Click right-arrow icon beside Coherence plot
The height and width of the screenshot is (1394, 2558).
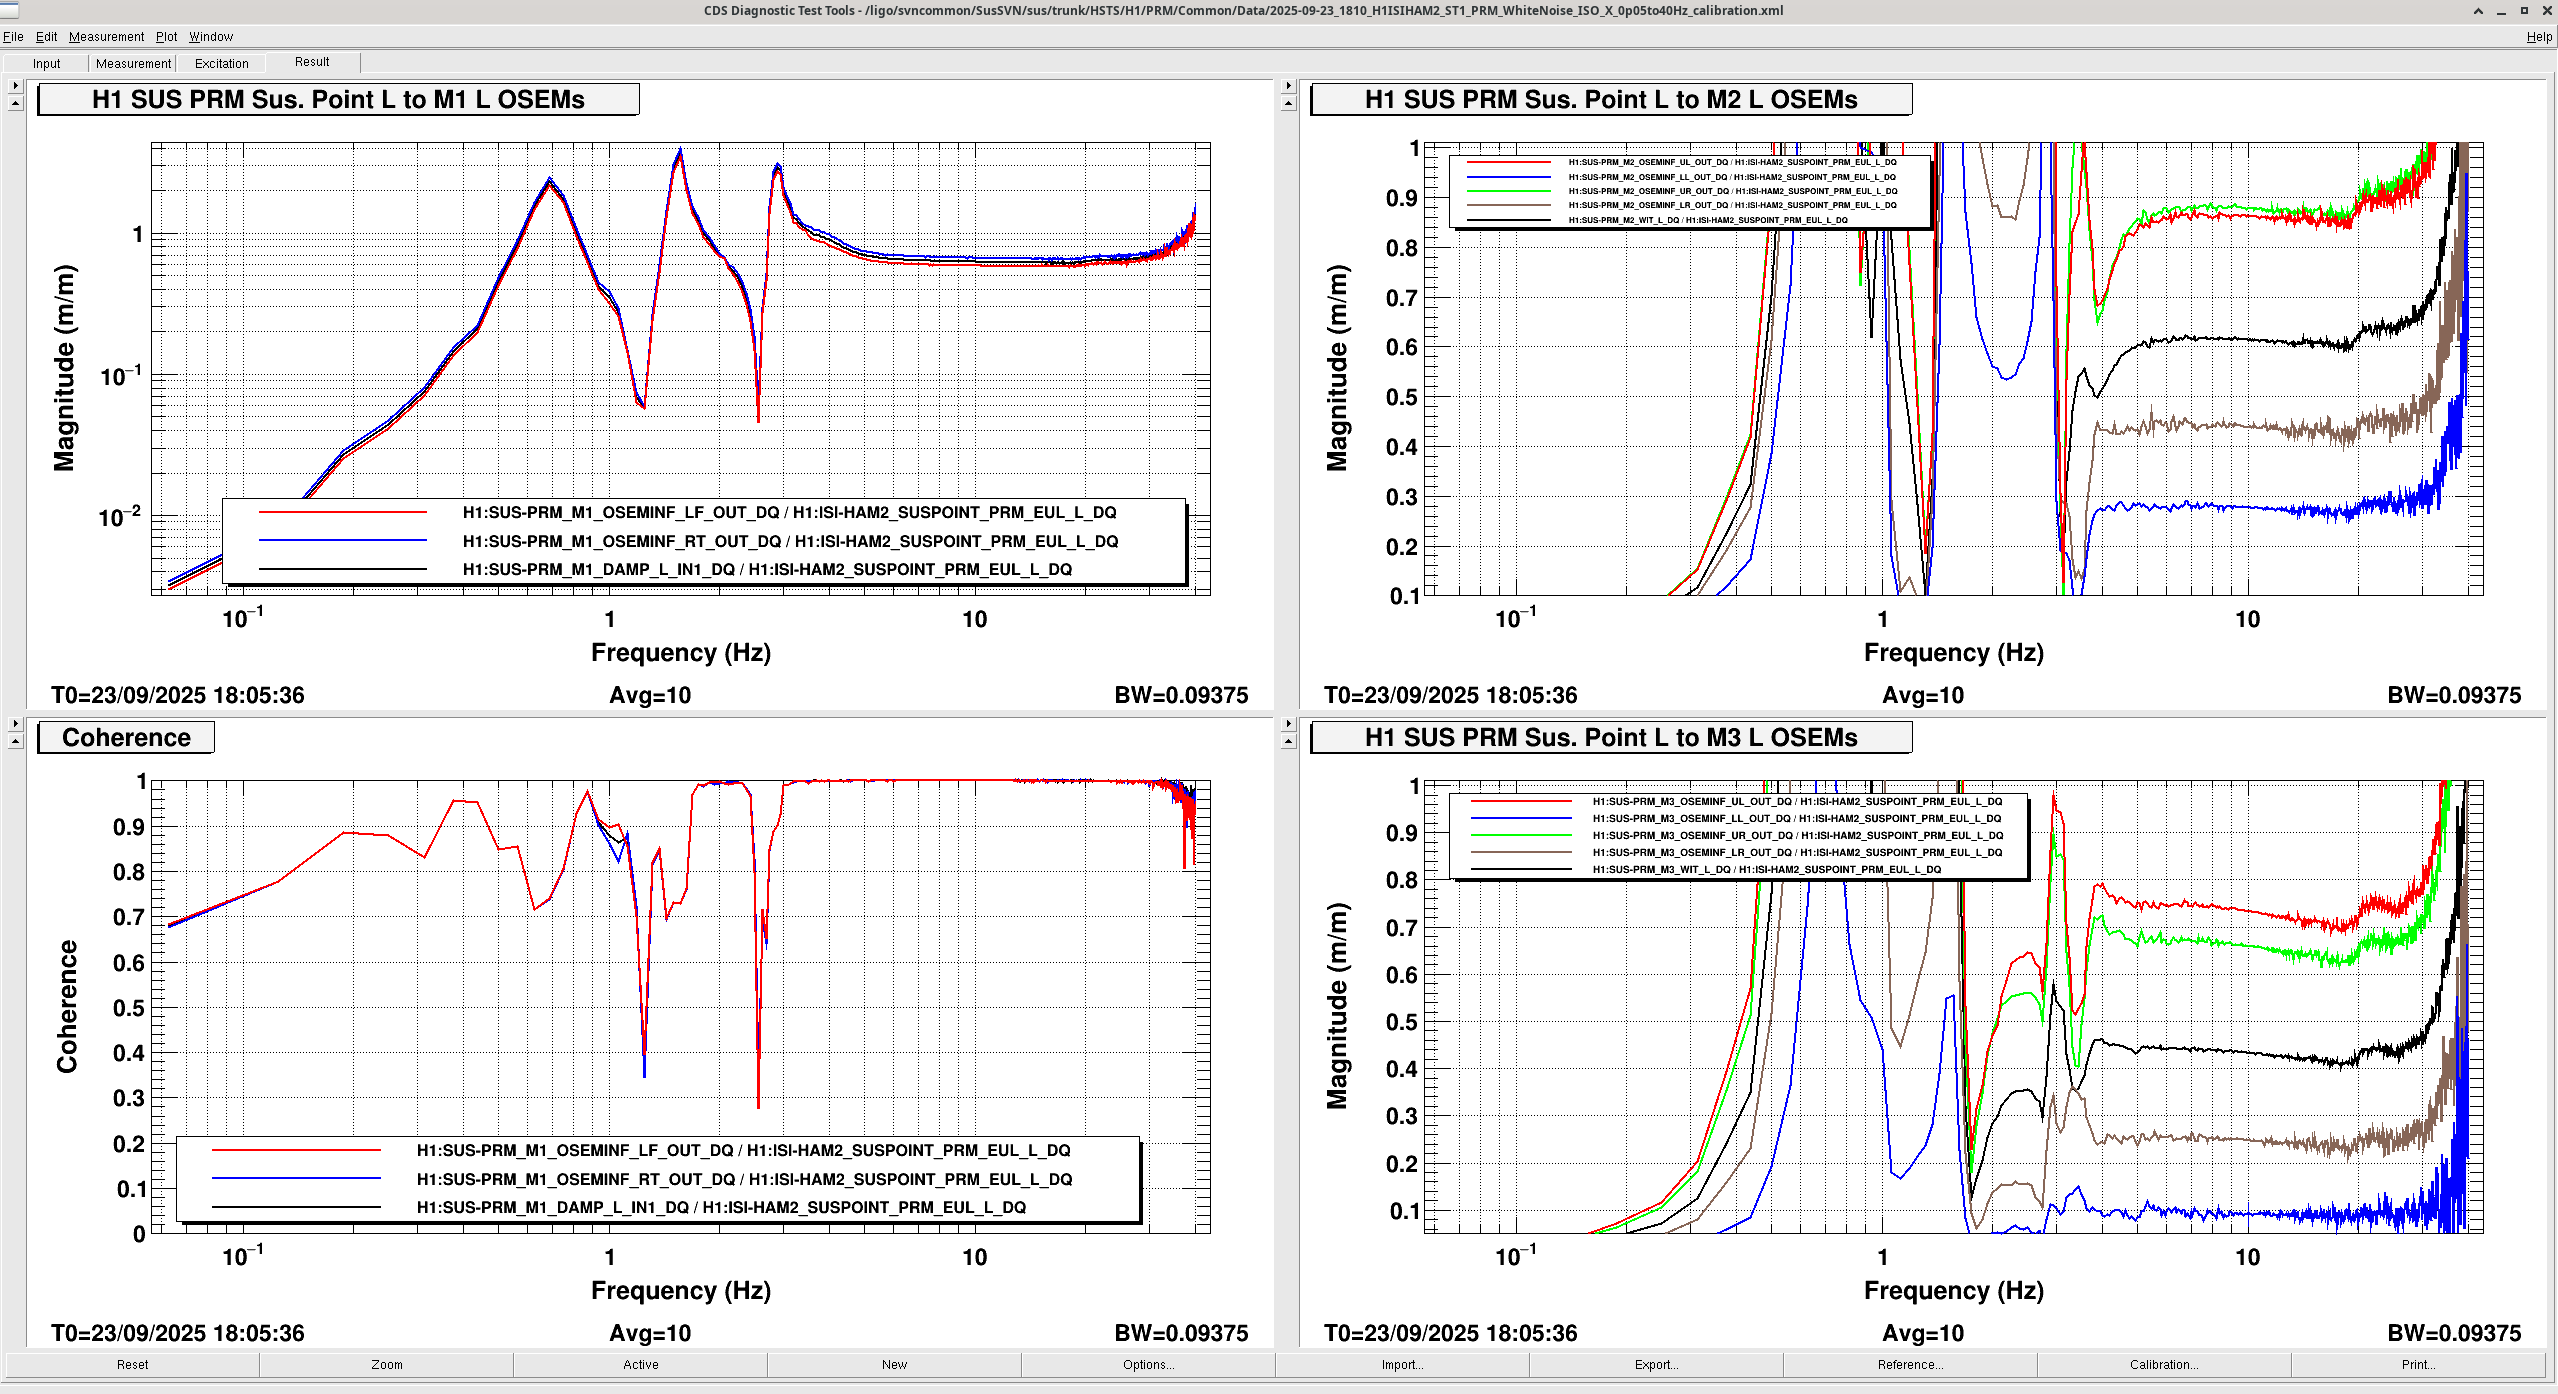click(15, 723)
